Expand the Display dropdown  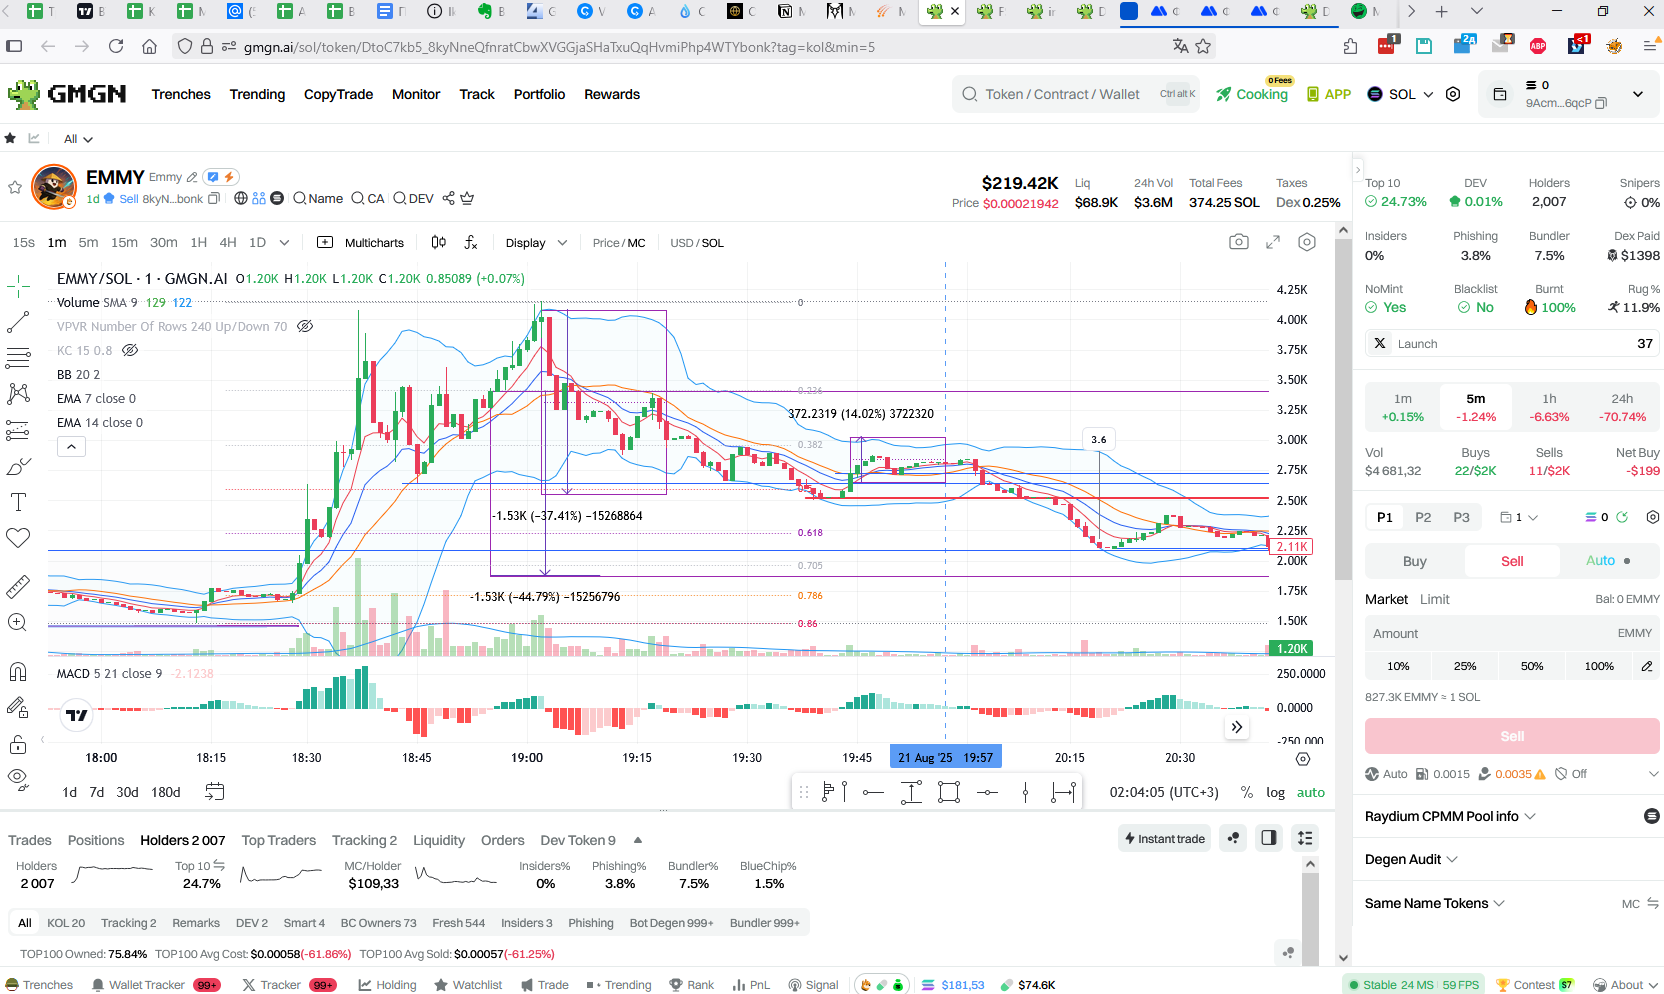[x=536, y=243]
